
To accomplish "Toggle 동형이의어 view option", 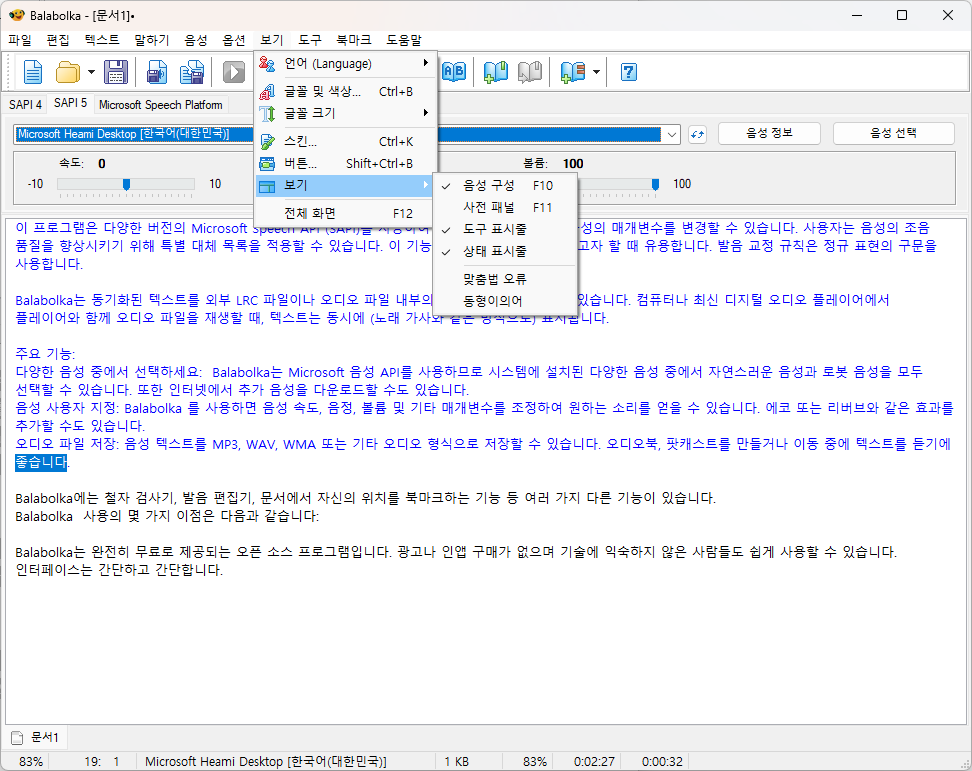I will 505,301.
